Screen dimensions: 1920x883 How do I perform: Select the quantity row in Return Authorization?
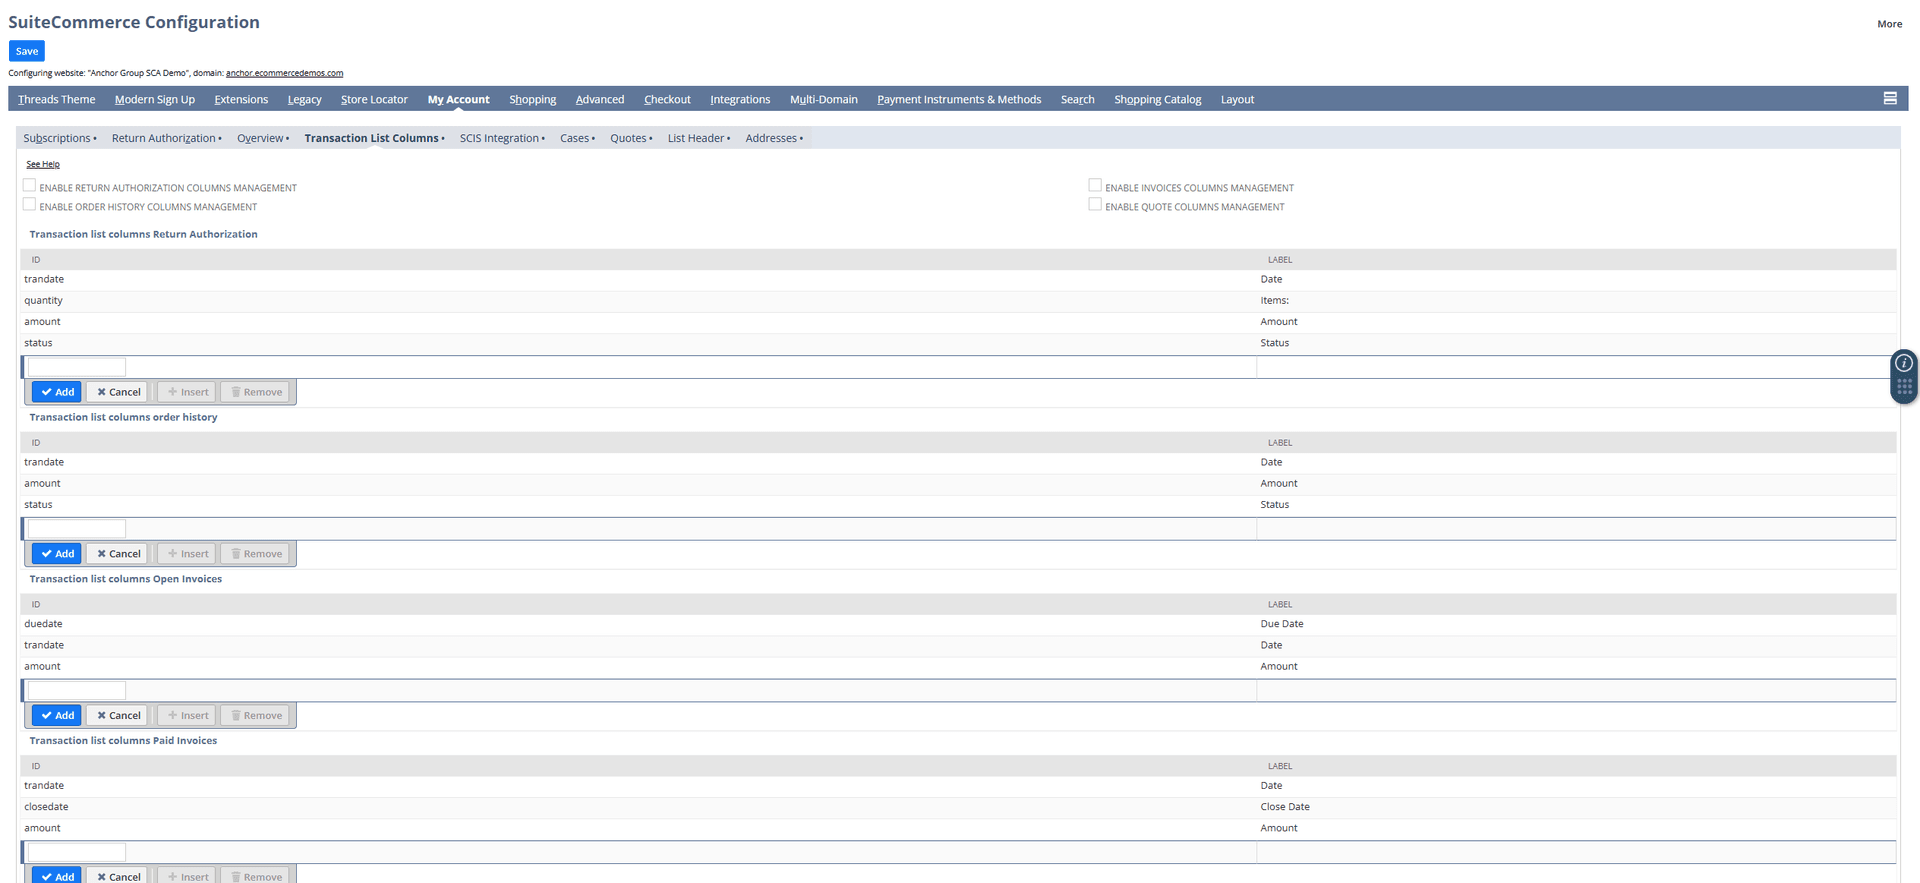[x=958, y=301]
